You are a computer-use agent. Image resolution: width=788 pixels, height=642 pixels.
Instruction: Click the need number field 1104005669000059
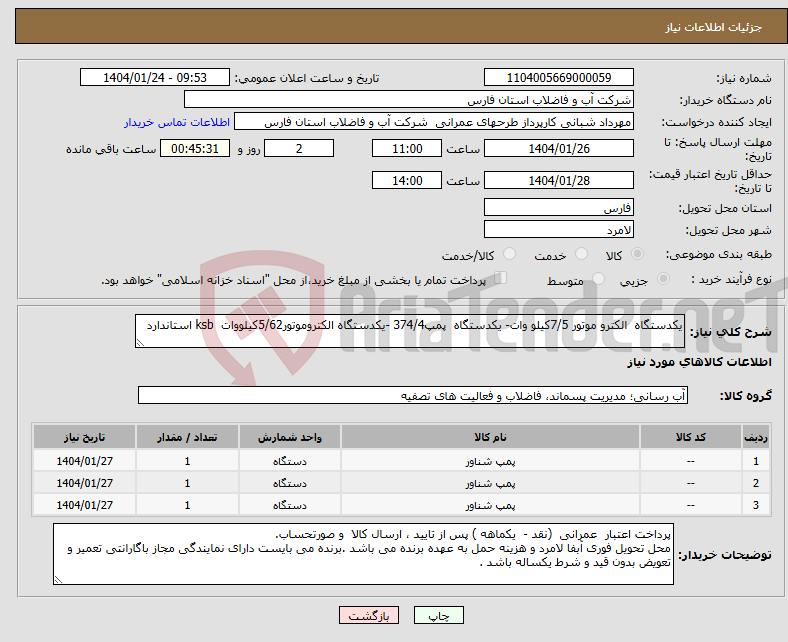click(x=558, y=77)
